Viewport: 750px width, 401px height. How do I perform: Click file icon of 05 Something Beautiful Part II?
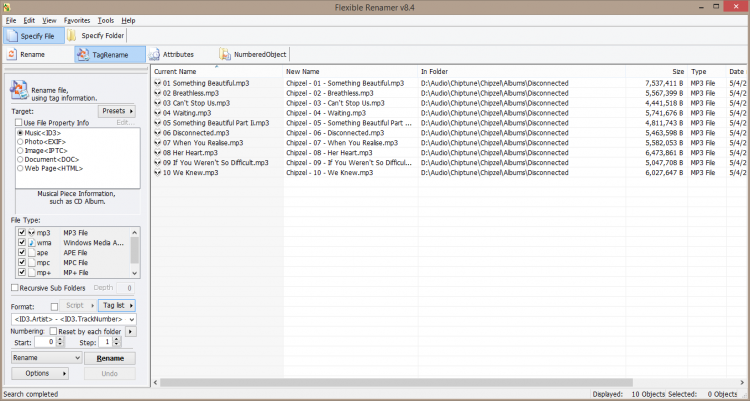click(157, 123)
